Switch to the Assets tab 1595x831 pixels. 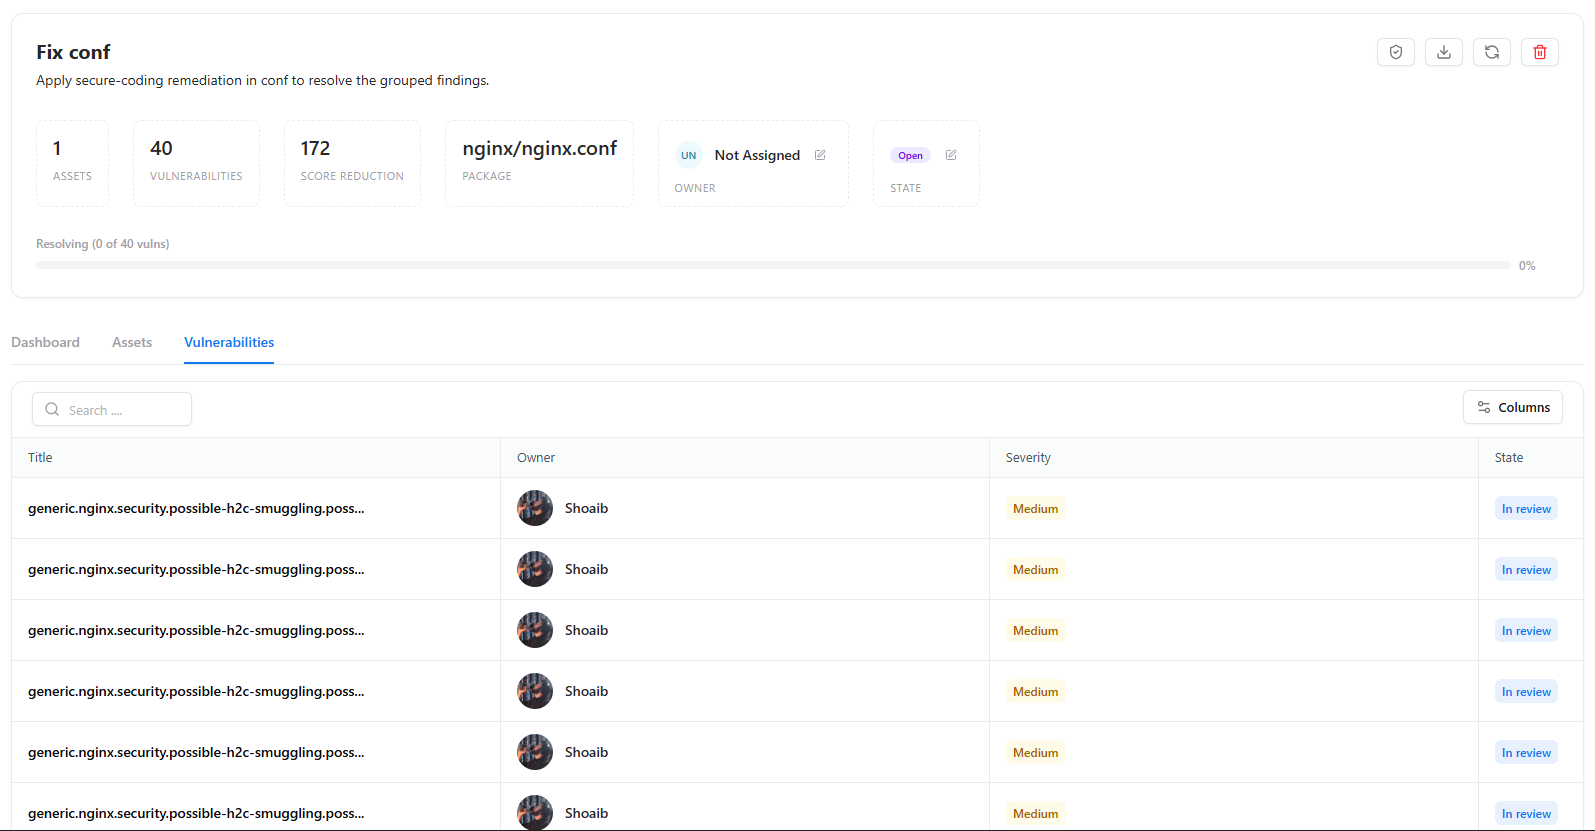click(132, 342)
